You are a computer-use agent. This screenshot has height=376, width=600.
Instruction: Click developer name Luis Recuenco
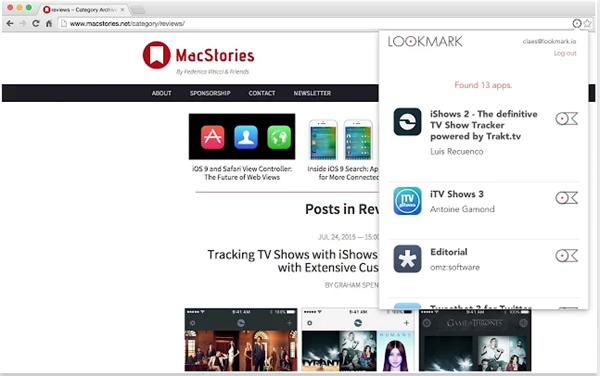click(x=457, y=151)
